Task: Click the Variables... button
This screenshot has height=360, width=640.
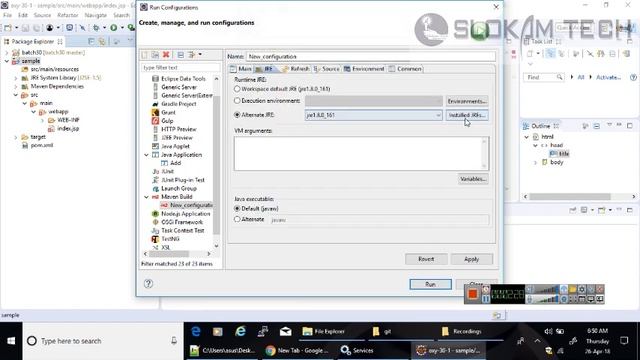Action: [473, 179]
